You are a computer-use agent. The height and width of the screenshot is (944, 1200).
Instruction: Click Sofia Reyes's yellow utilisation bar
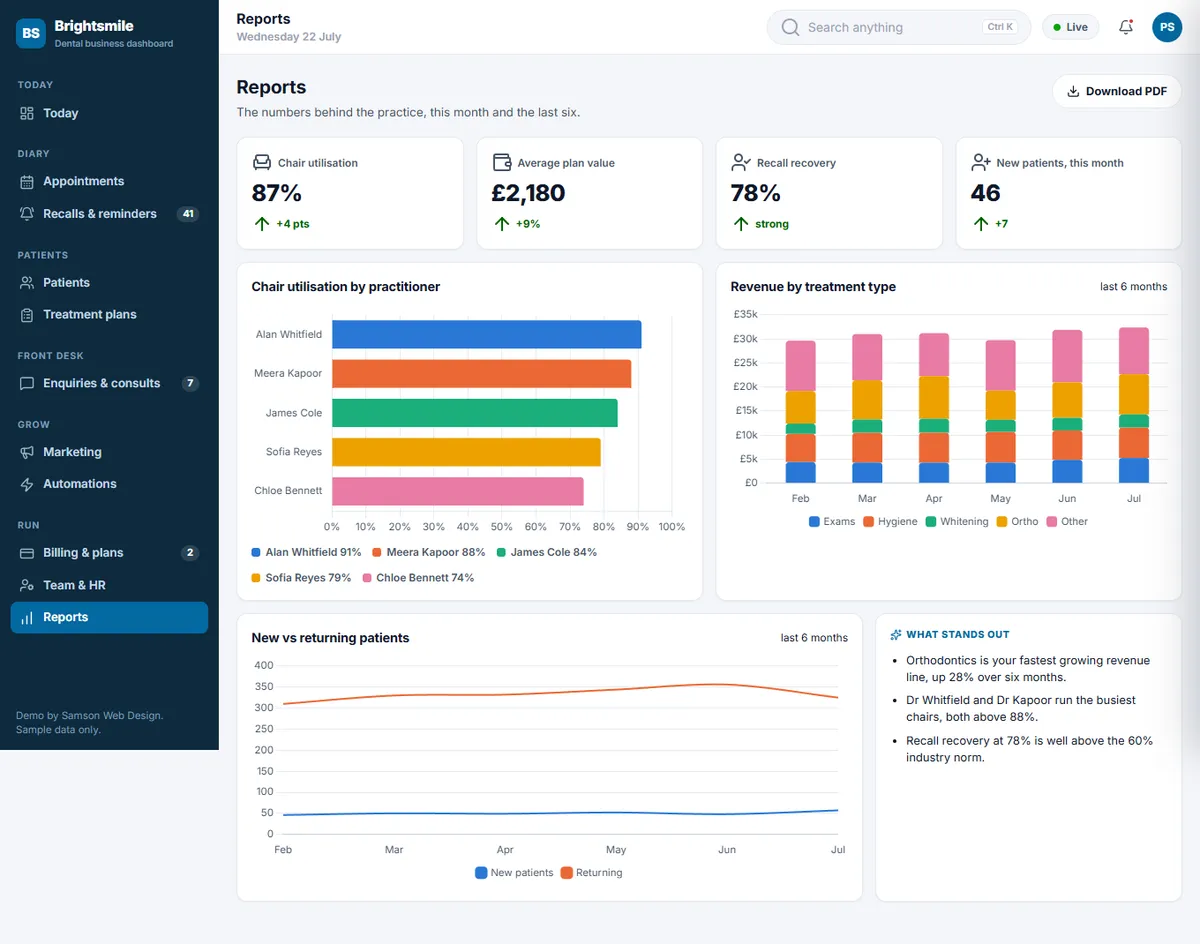pos(466,452)
